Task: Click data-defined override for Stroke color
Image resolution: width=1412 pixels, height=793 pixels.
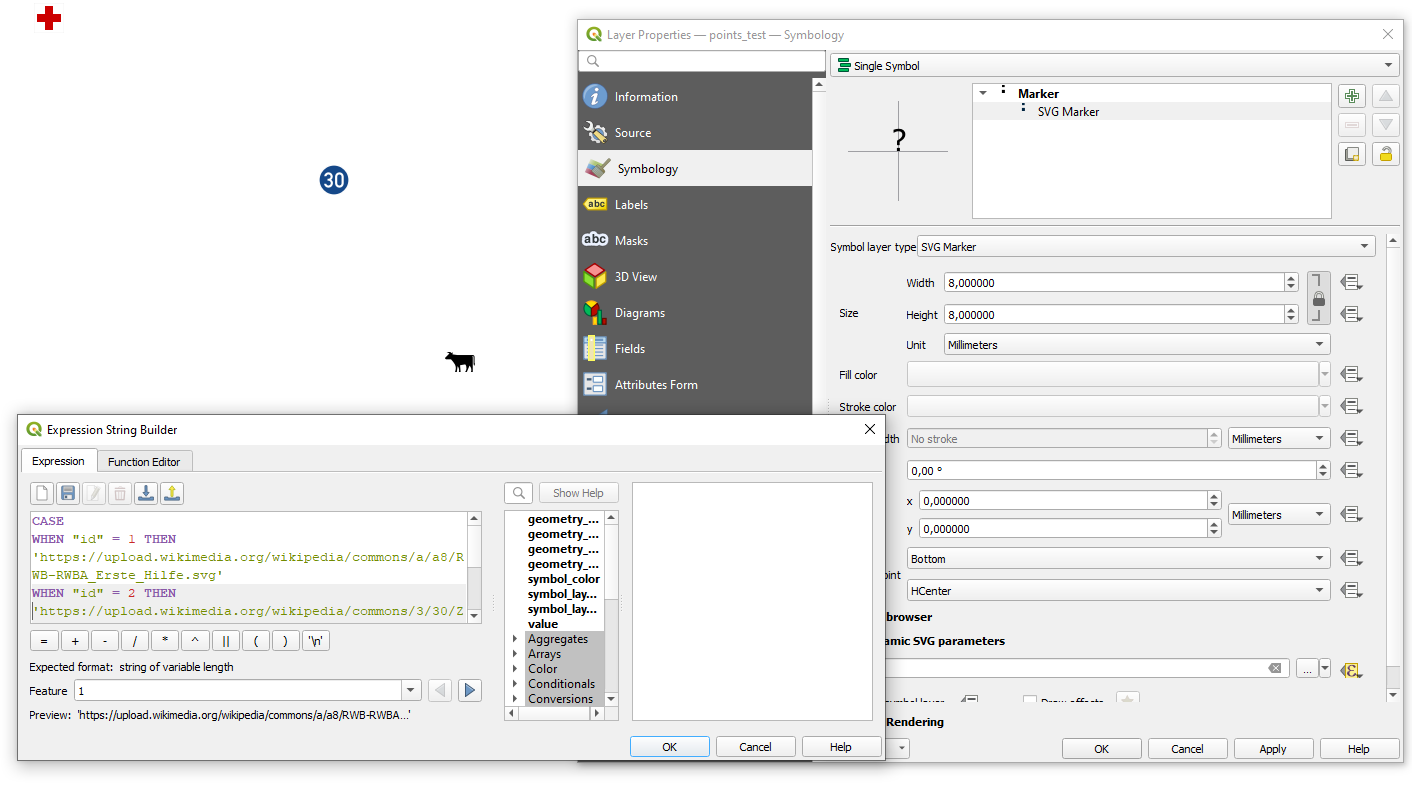Action: pyautogui.click(x=1352, y=407)
